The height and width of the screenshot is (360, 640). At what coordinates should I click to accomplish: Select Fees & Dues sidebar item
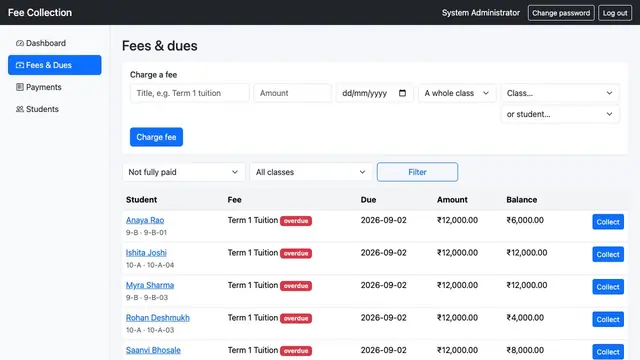55,65
